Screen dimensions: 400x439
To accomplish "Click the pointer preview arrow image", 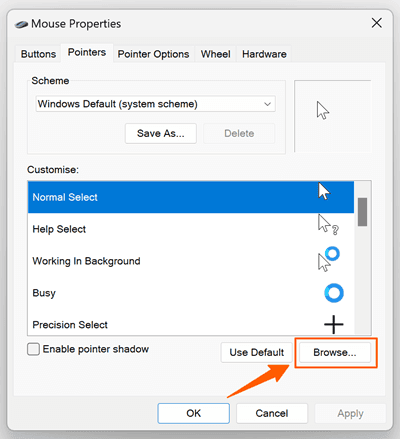I will (x=323, y=110).
